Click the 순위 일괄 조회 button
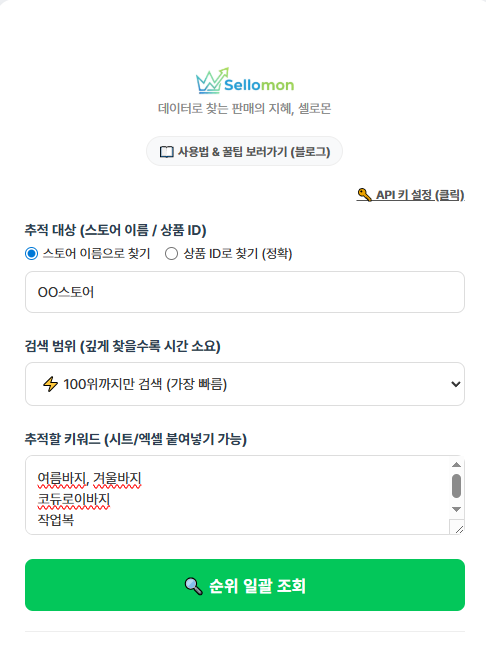The height and width of the screenshot is (651, 486). point(245,585)
